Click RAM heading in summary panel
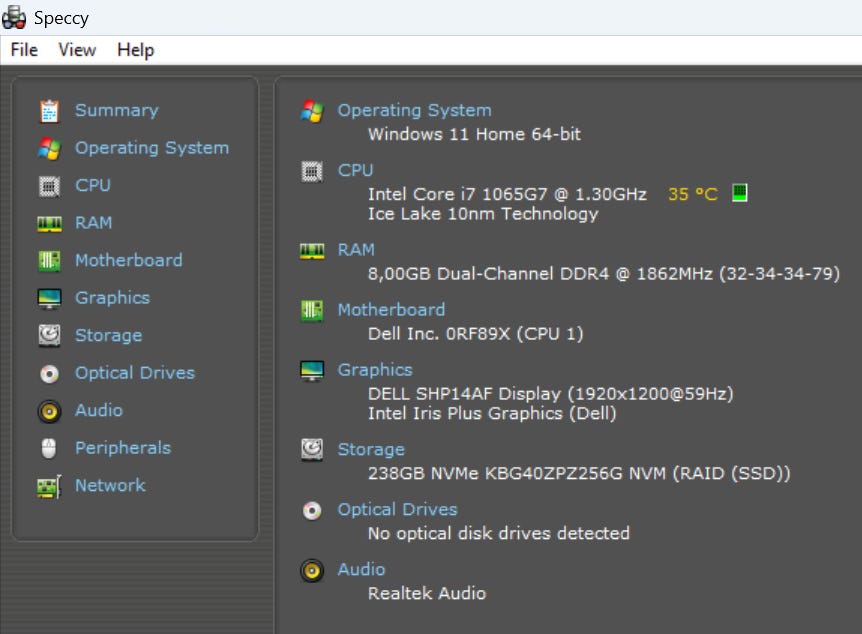 [356, 250]
